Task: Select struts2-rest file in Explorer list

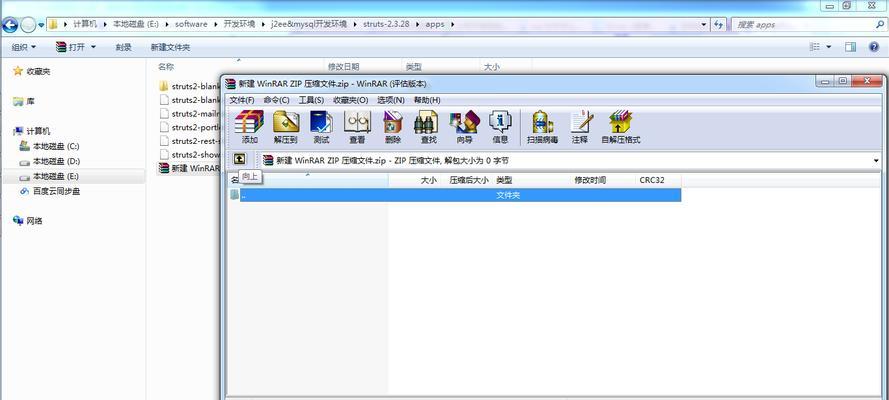Action: point(189,141)
